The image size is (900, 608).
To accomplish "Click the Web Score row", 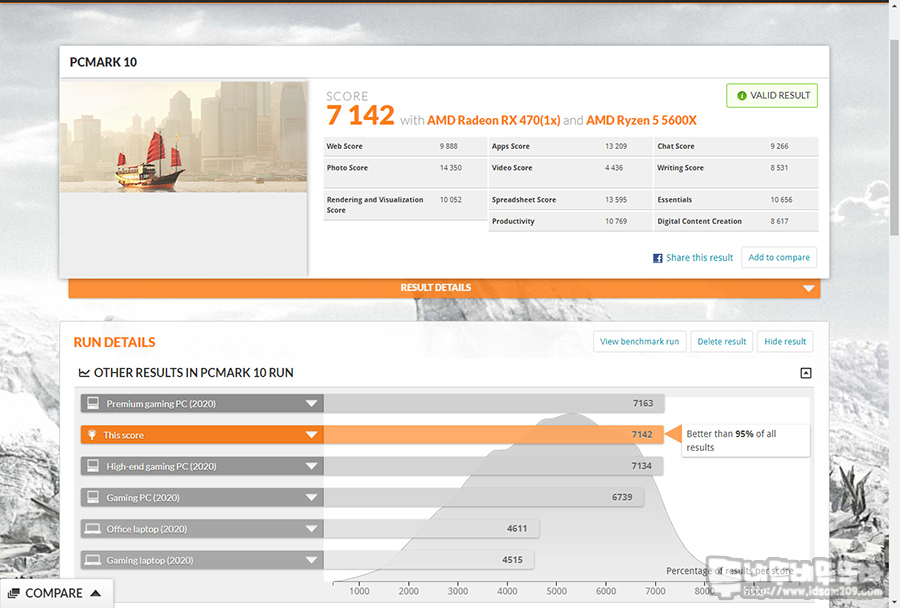I will coord(405,146).
